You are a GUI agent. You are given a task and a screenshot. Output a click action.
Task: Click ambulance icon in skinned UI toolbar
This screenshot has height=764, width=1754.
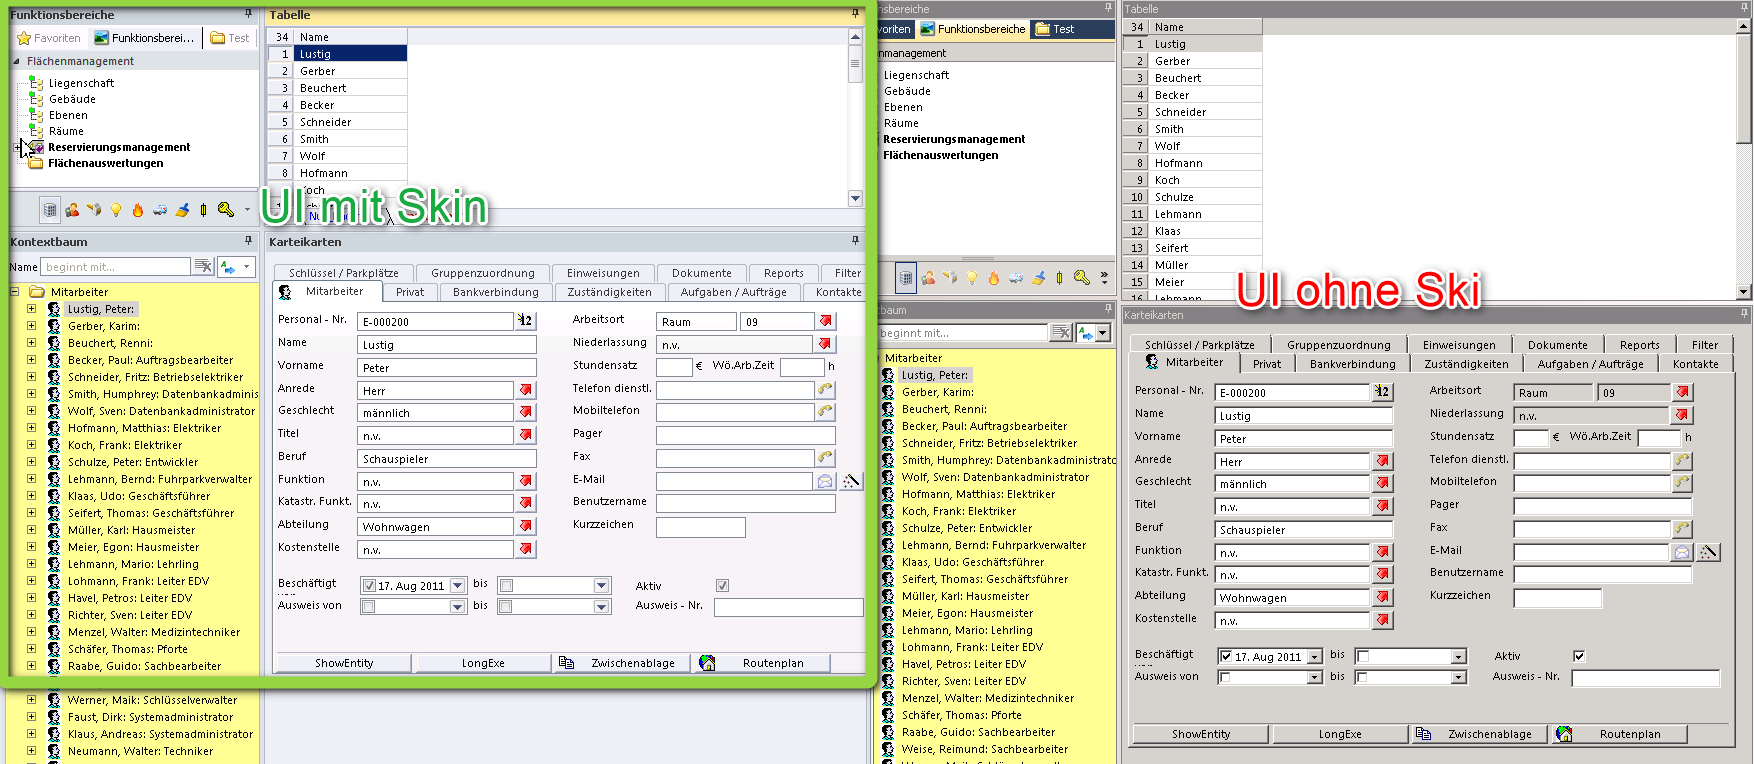(160, 210)
